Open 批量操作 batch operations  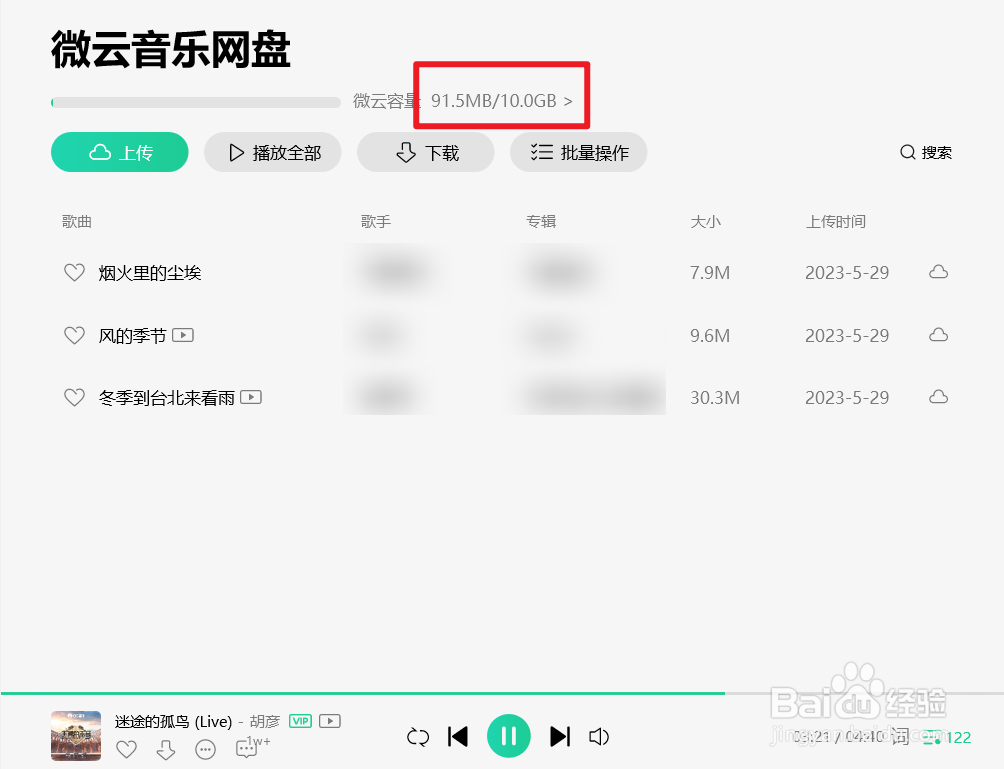point(579,152)
